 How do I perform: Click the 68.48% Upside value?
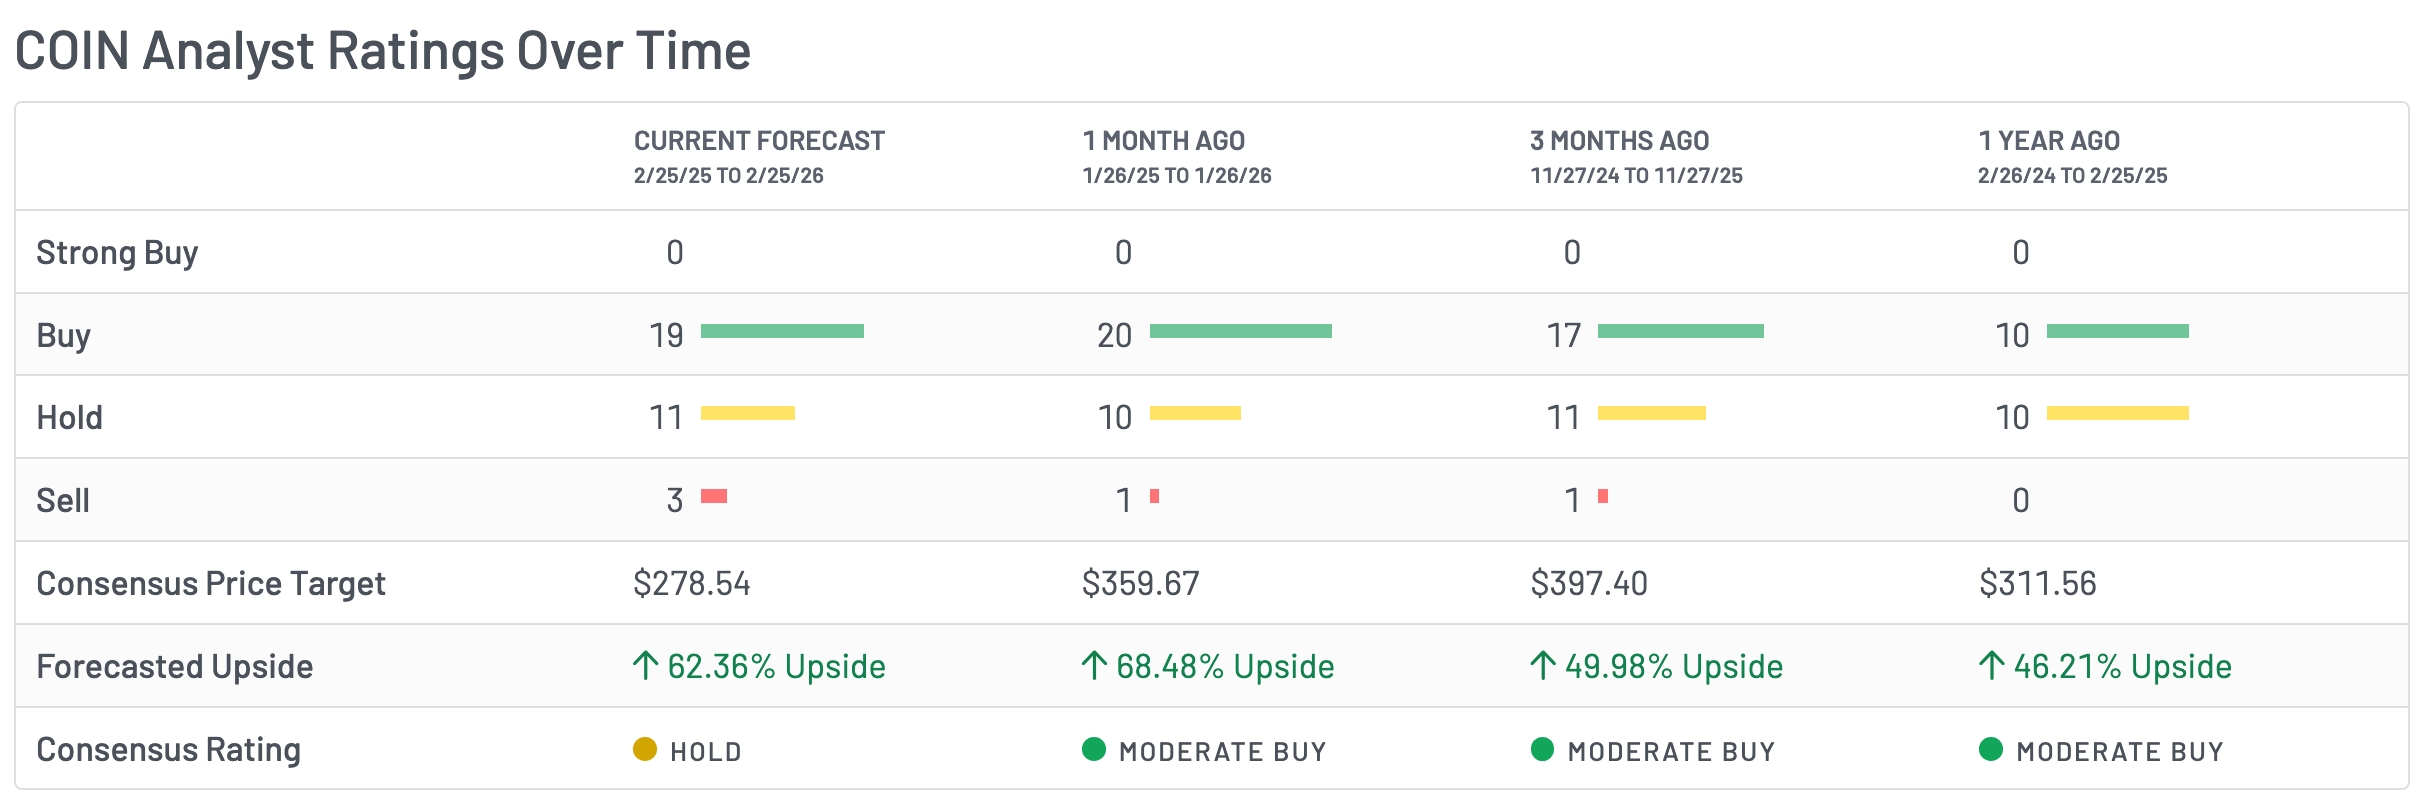pyautogui.click(x=1225, y=667)
